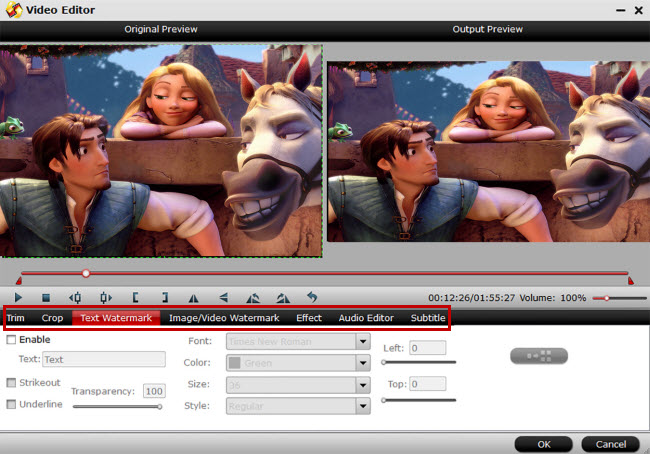Click the Green color swatch
The height and width of the screenshot is (454, 650).
235,363
